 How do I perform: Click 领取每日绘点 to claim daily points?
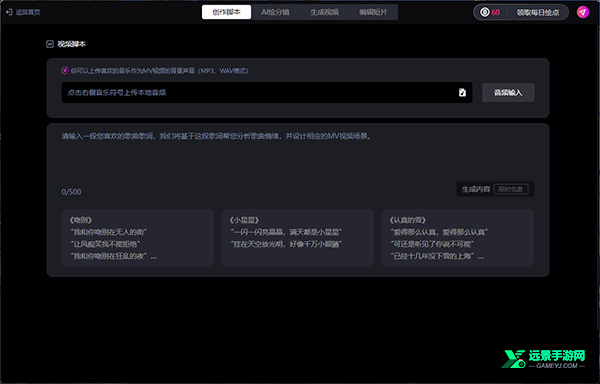538,13
